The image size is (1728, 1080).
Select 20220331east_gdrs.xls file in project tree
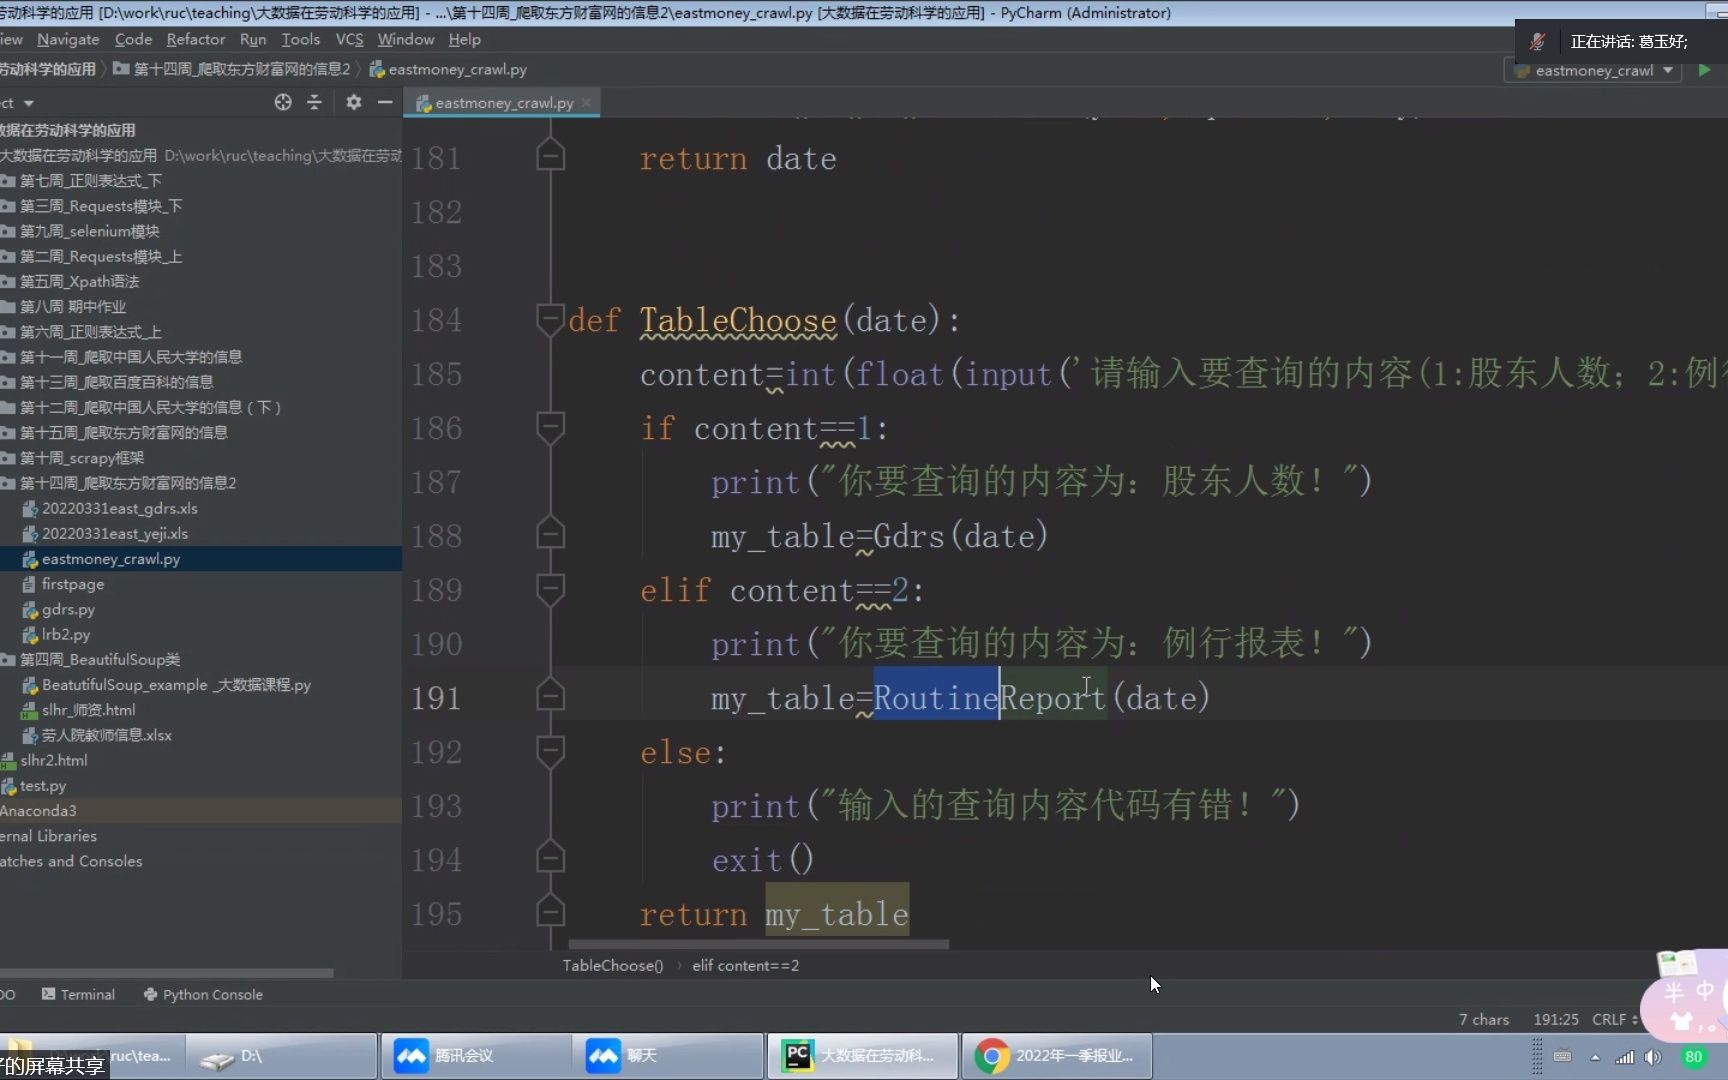click(x=119, y=508)
